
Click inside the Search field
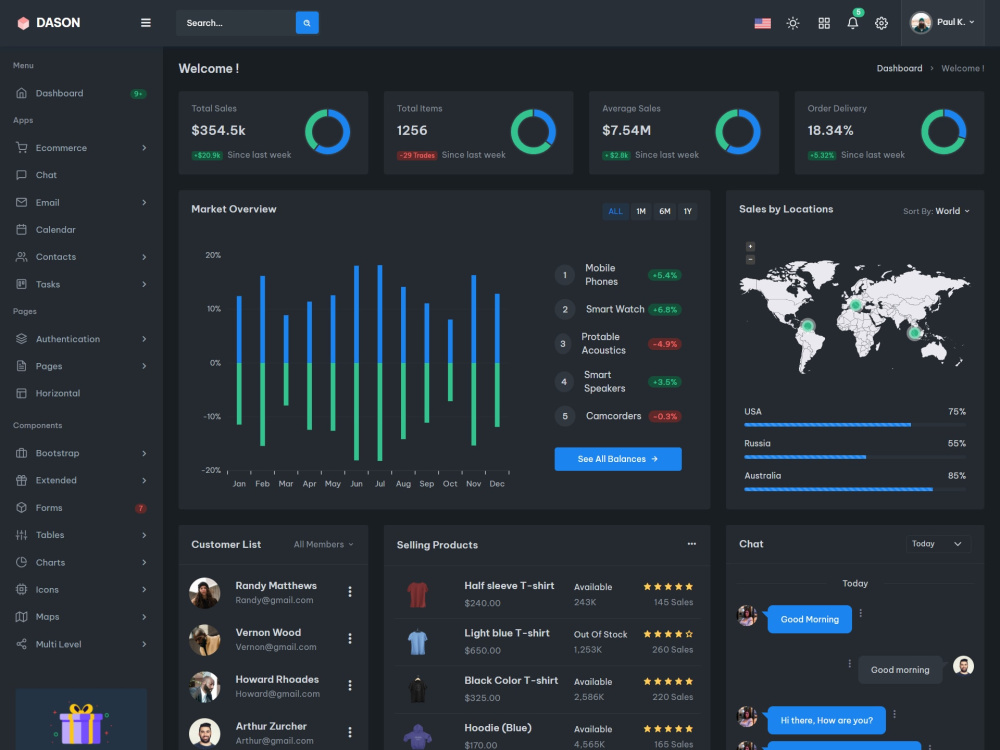point(236,23)
